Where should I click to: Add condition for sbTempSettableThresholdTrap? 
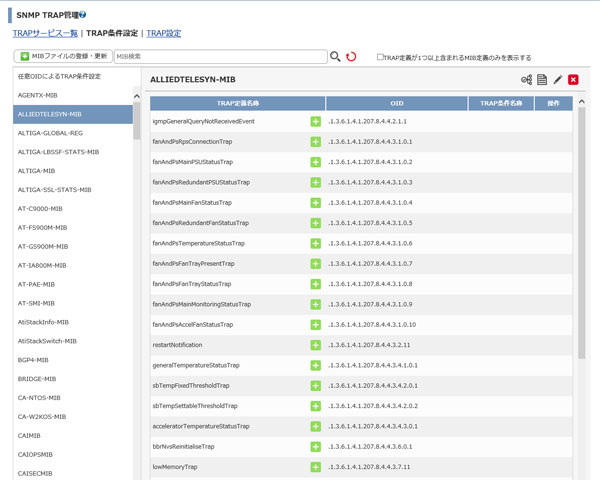316,406
